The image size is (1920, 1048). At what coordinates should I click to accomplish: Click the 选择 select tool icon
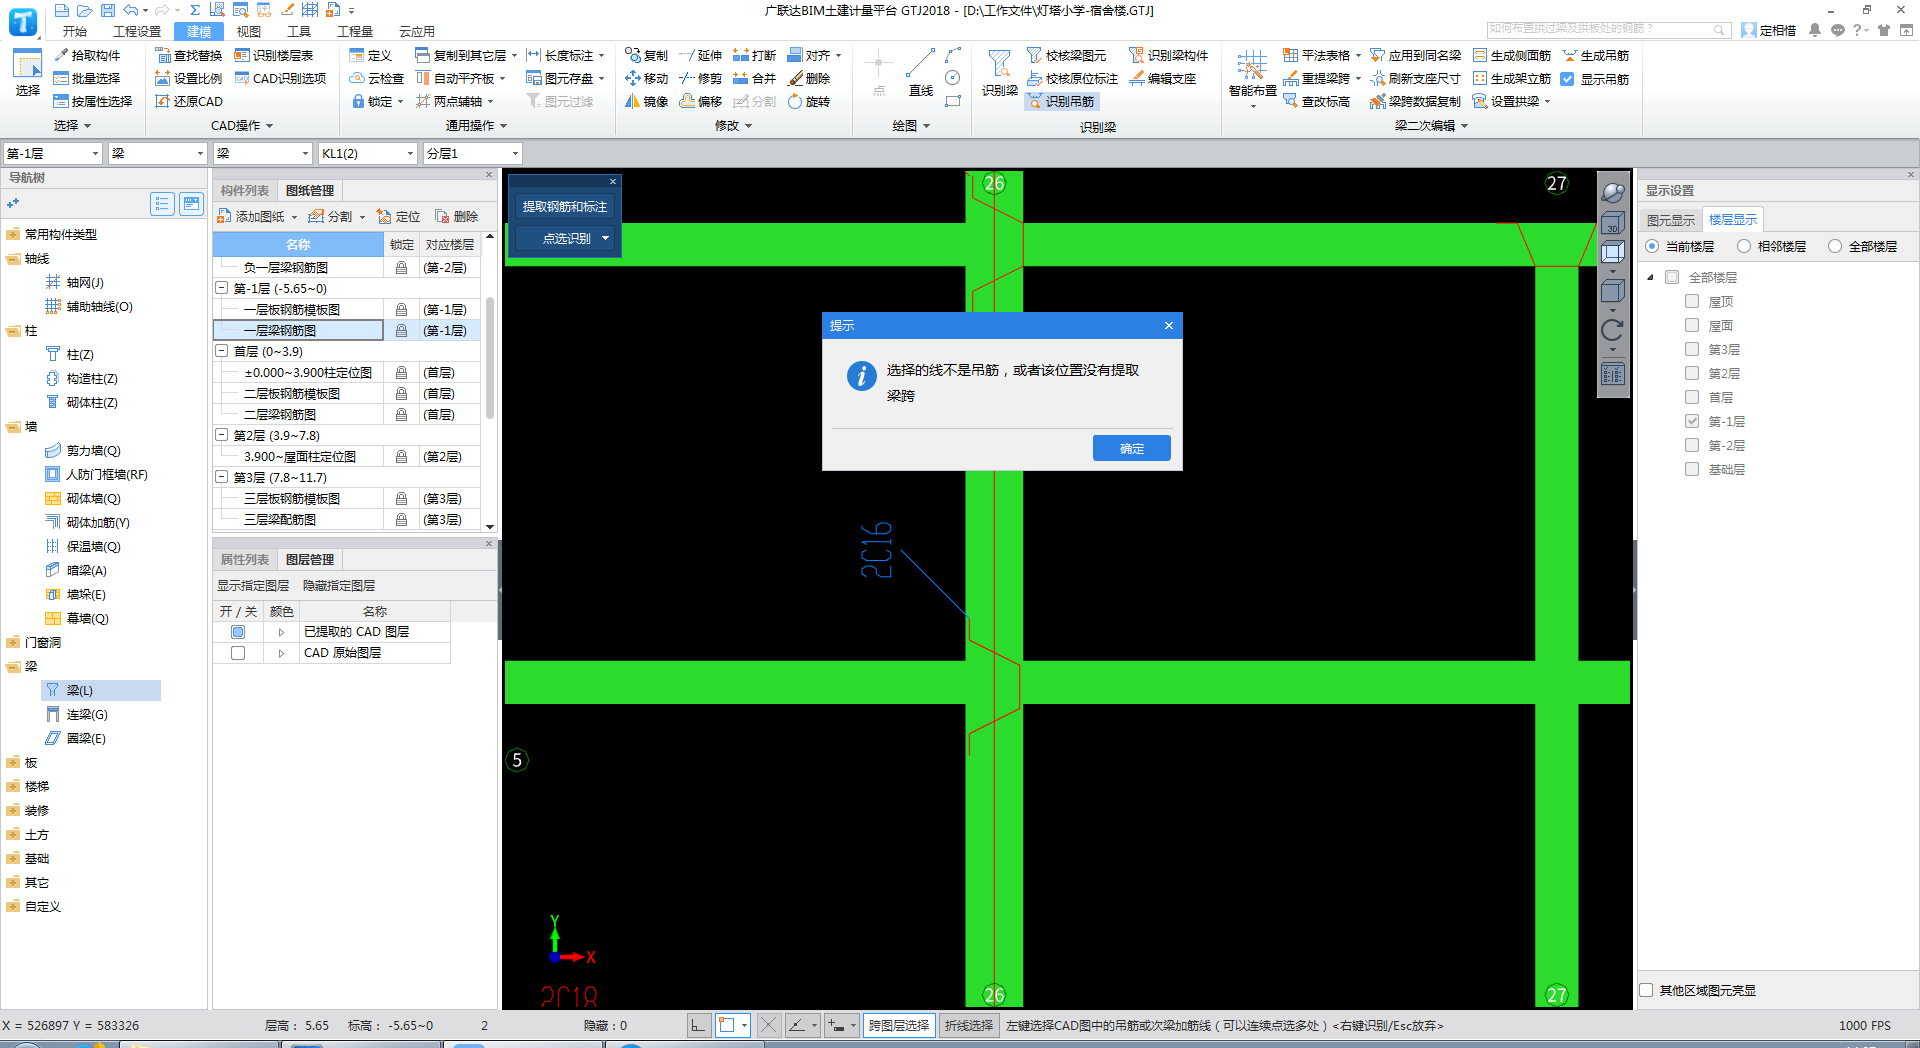click(27, 72)
